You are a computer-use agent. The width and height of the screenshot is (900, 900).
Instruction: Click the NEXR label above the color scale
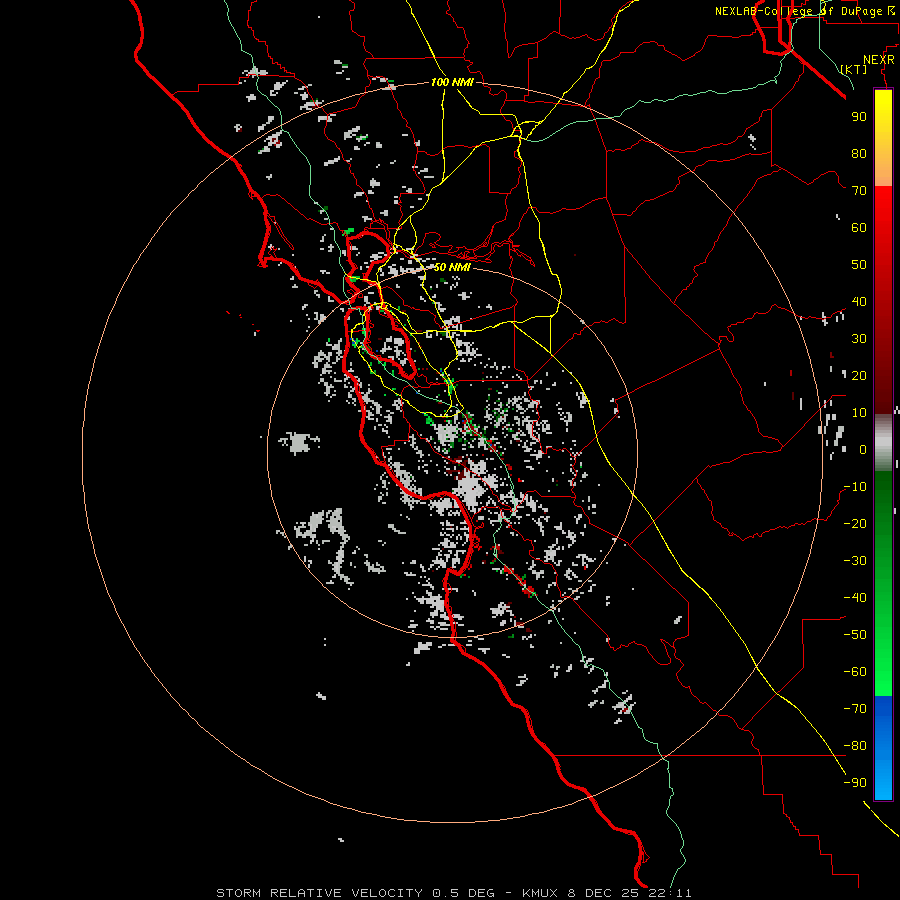point(879,60)
